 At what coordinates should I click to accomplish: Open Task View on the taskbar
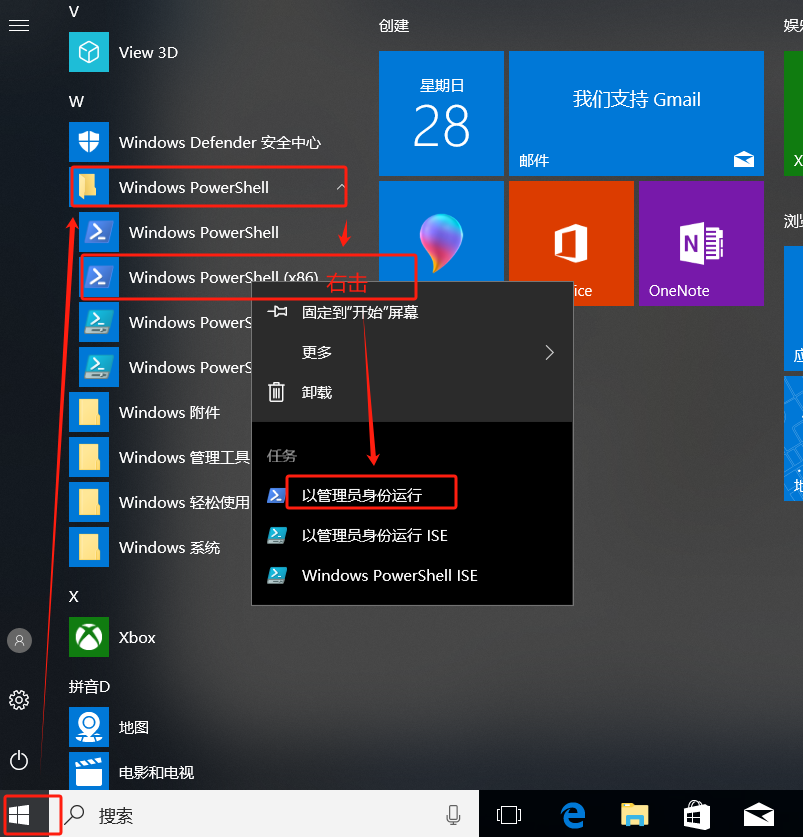coord(509,815)
